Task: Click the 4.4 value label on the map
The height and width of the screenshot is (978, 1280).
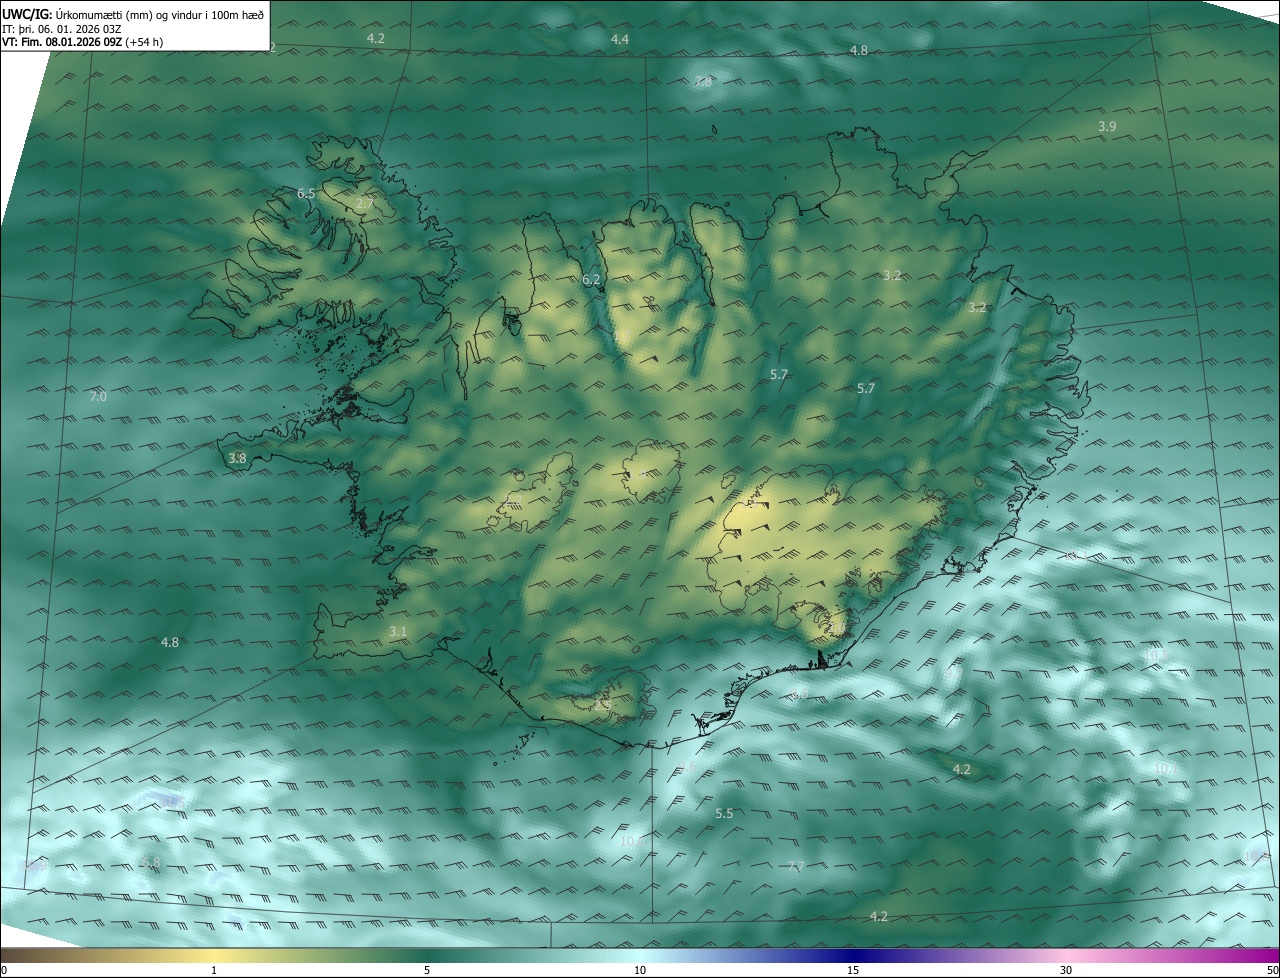Action: (620, 39)
